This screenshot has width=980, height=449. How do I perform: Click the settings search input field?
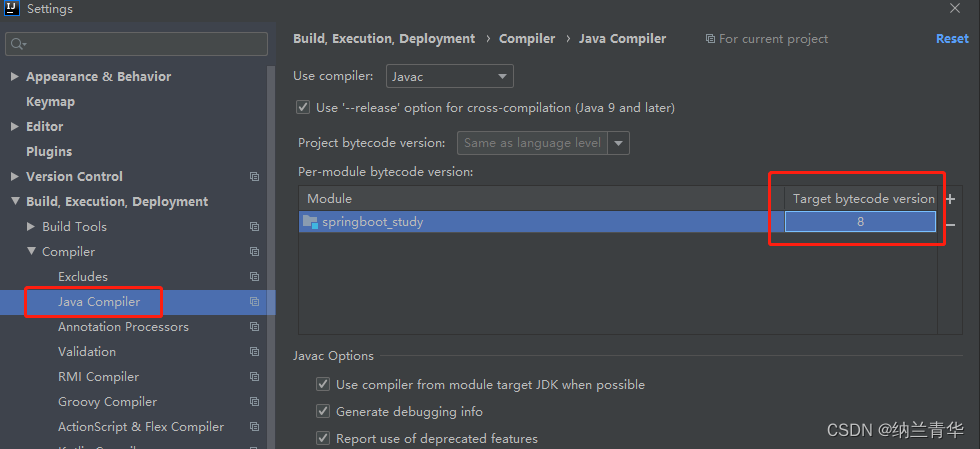tap(136, 44)
